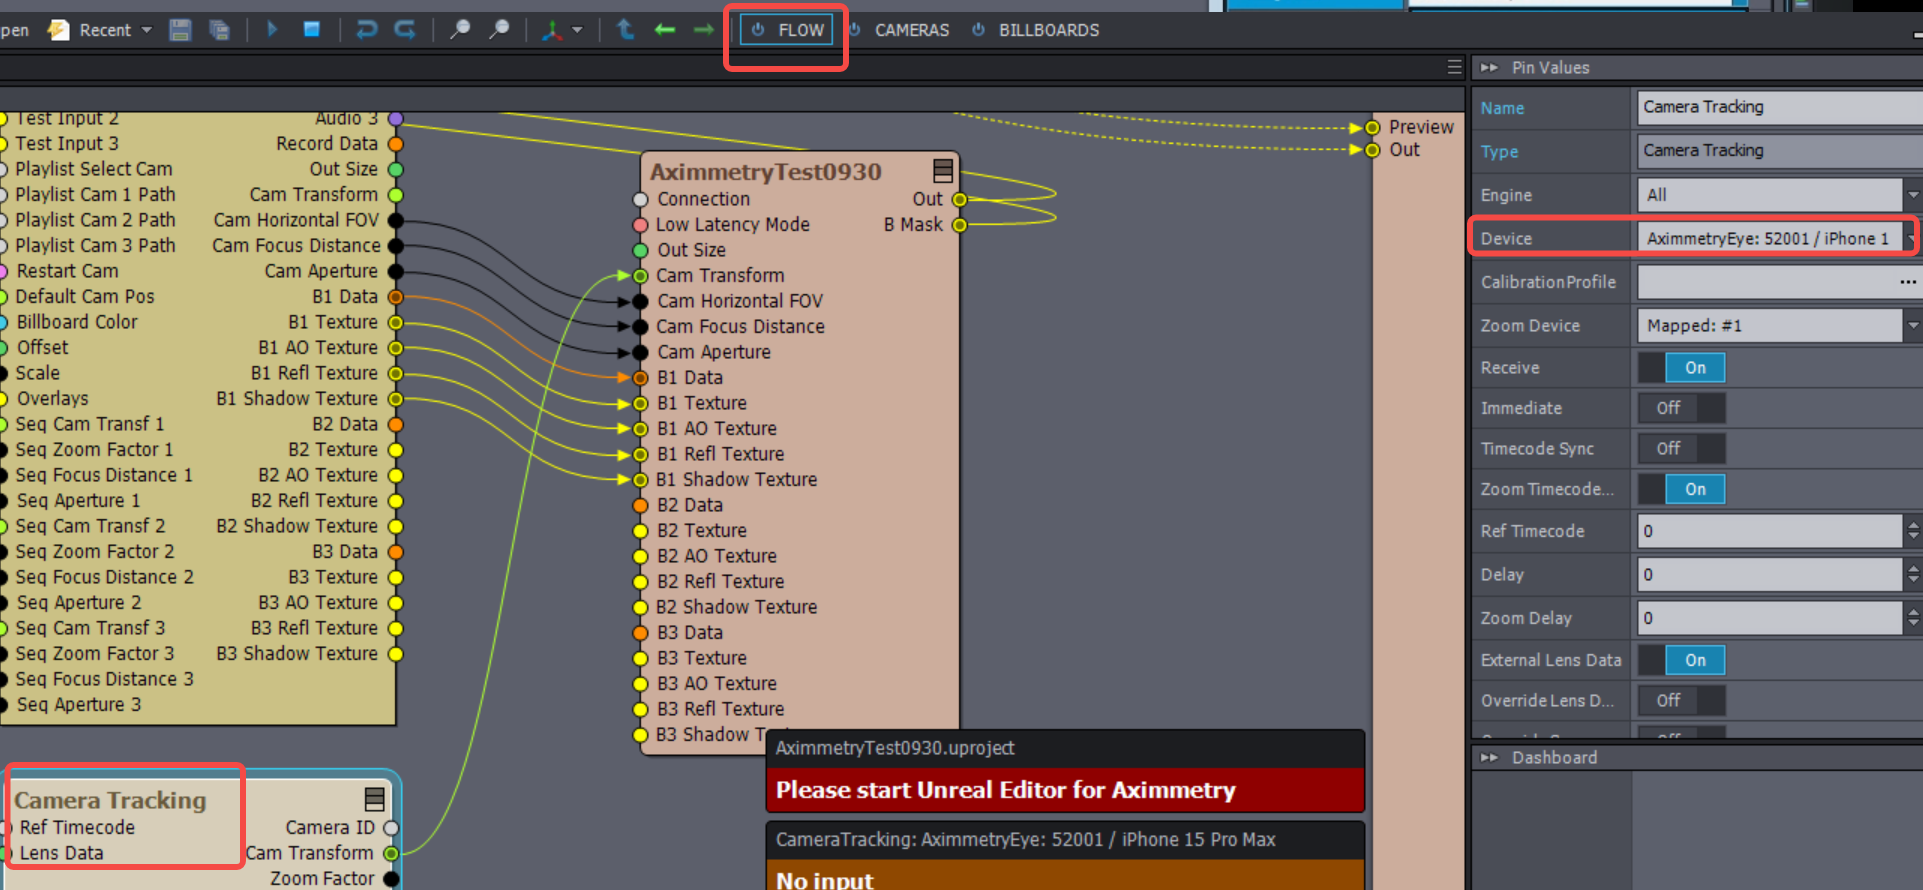
Task: Select the Camera Tracking node title
Action: (x=110, y=800)
